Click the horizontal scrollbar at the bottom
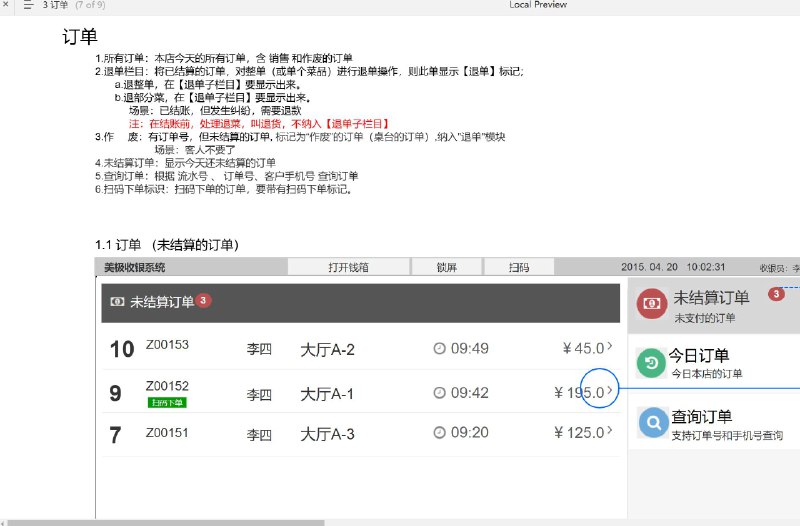The width and height of the screenshot is (800, 526). [x=166, y=523]
